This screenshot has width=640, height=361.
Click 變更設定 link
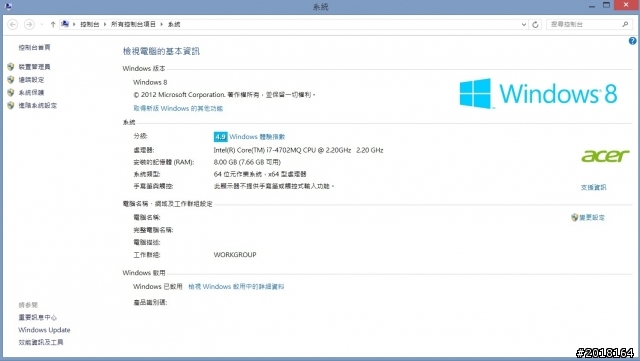592,218
